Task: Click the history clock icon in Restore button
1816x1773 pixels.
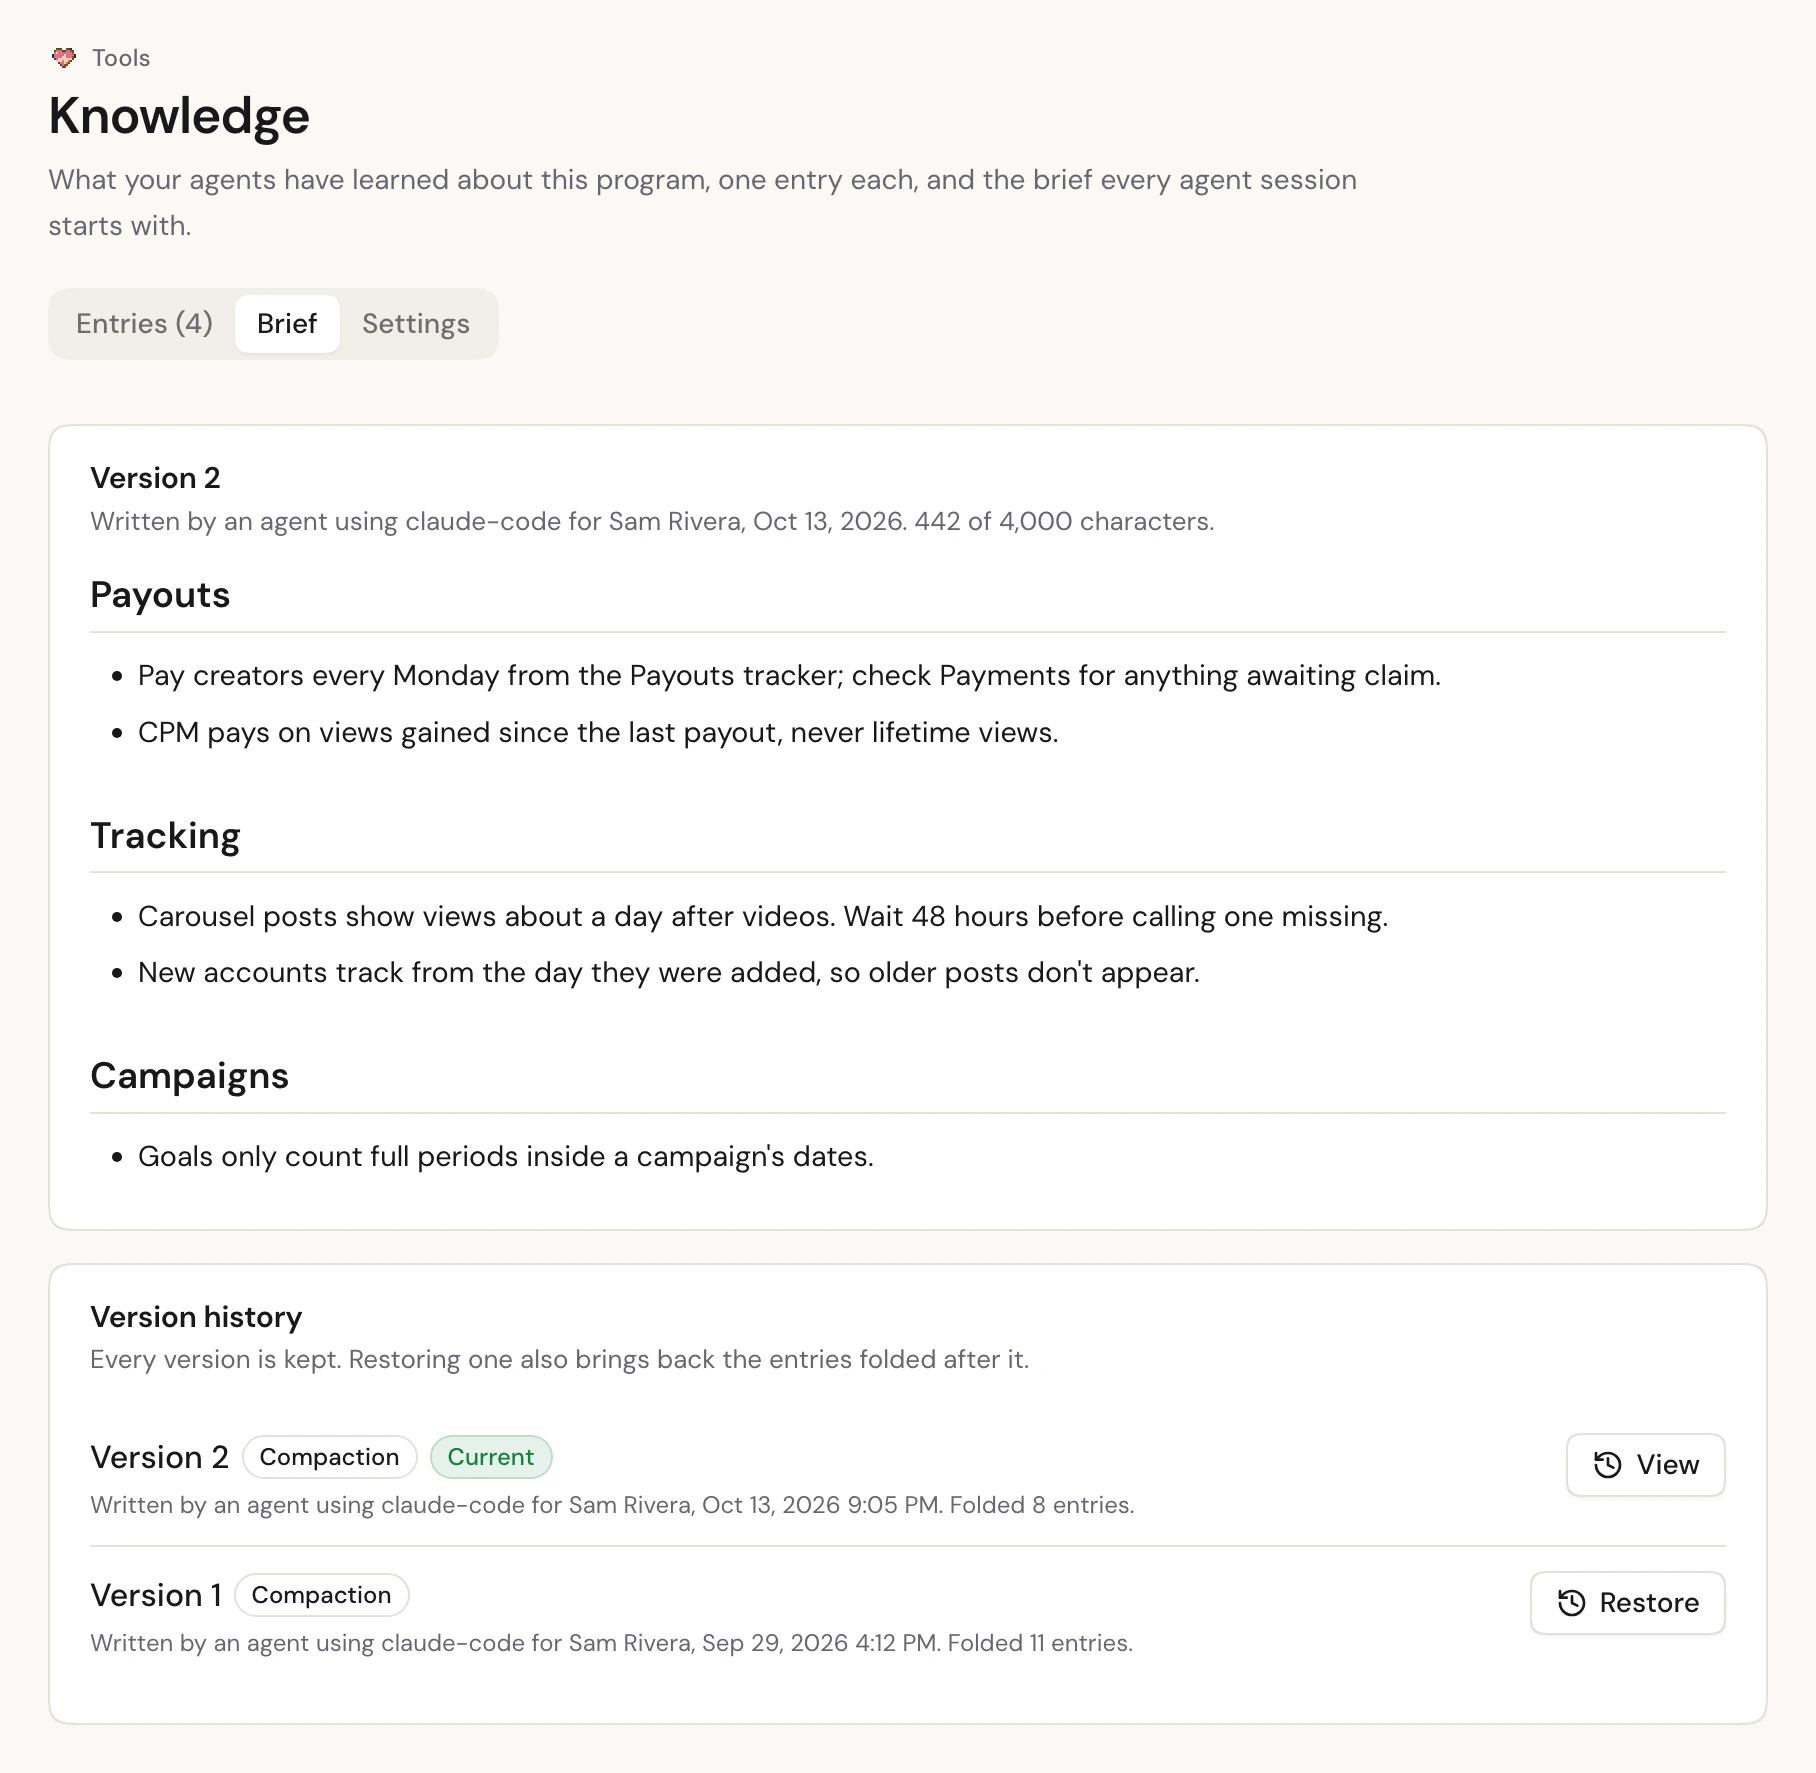Action: [1571, 1603]
